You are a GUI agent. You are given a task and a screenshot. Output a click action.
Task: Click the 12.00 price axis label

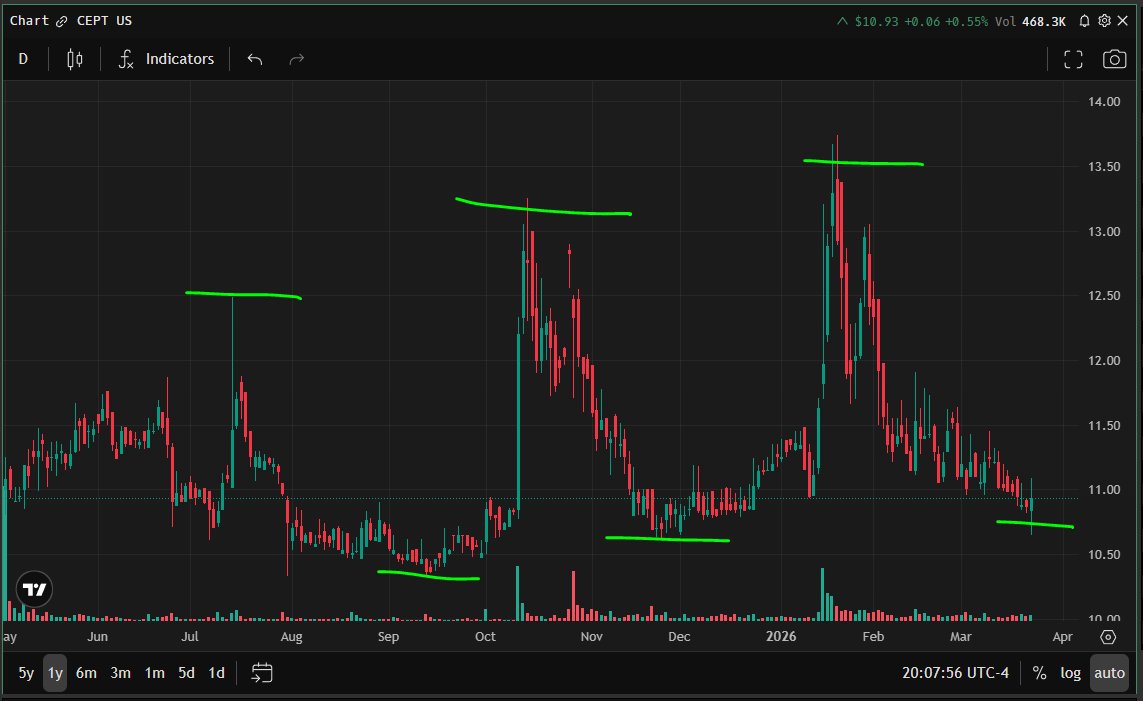[1104, 360]
